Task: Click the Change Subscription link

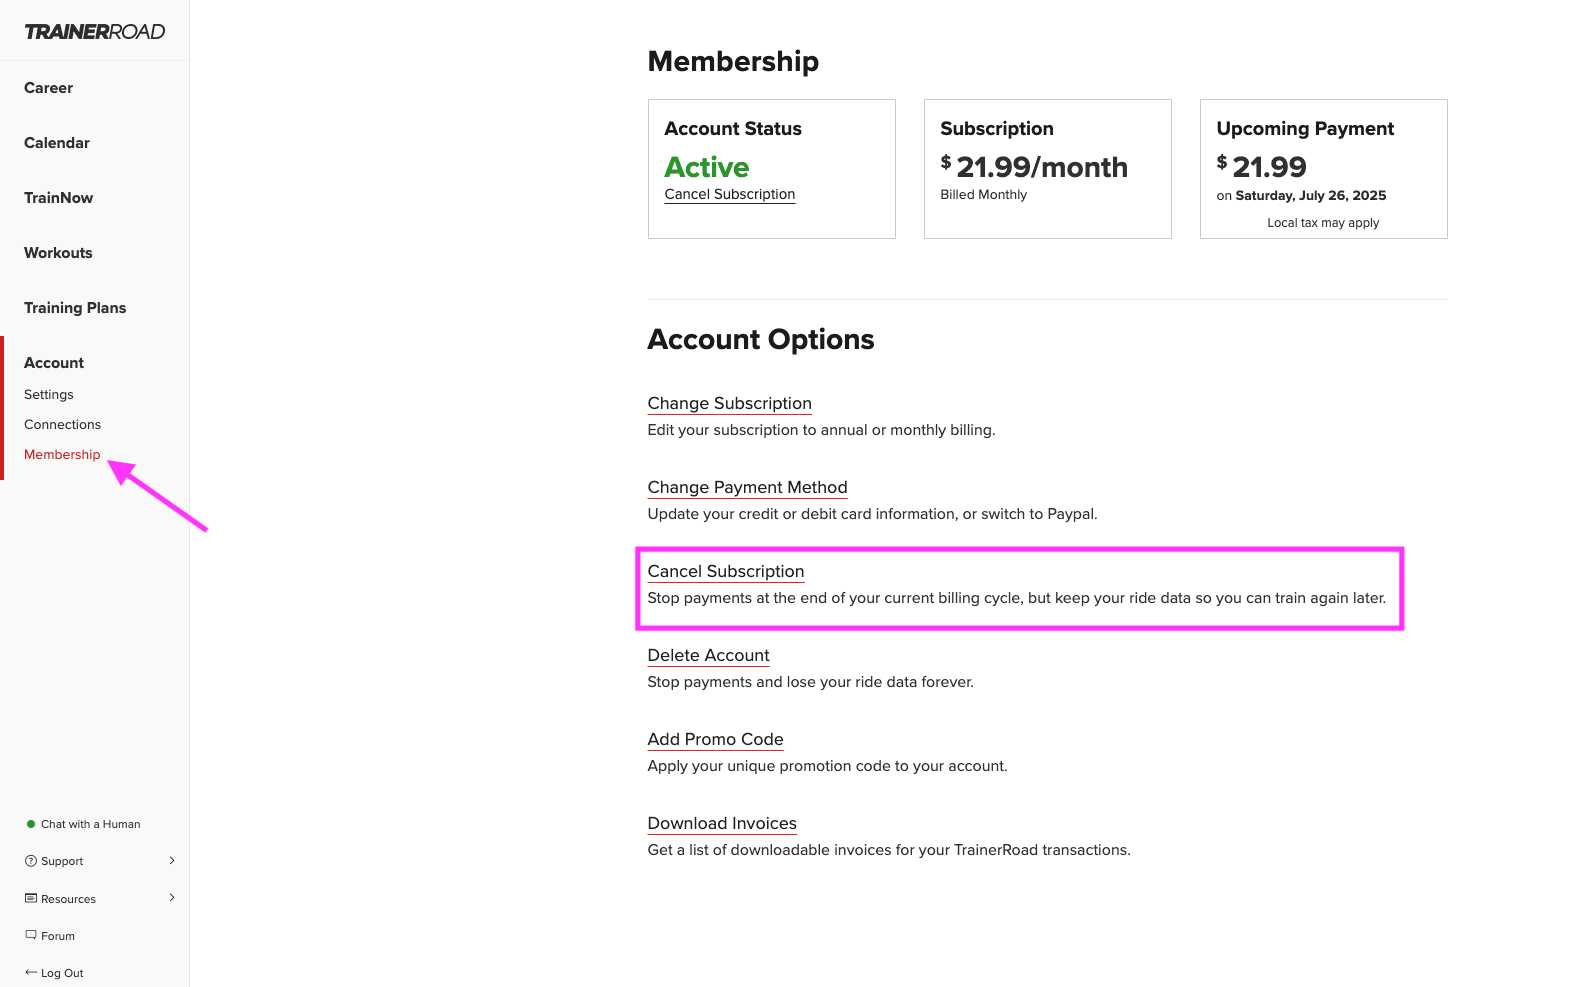Action: pos(729,403)
